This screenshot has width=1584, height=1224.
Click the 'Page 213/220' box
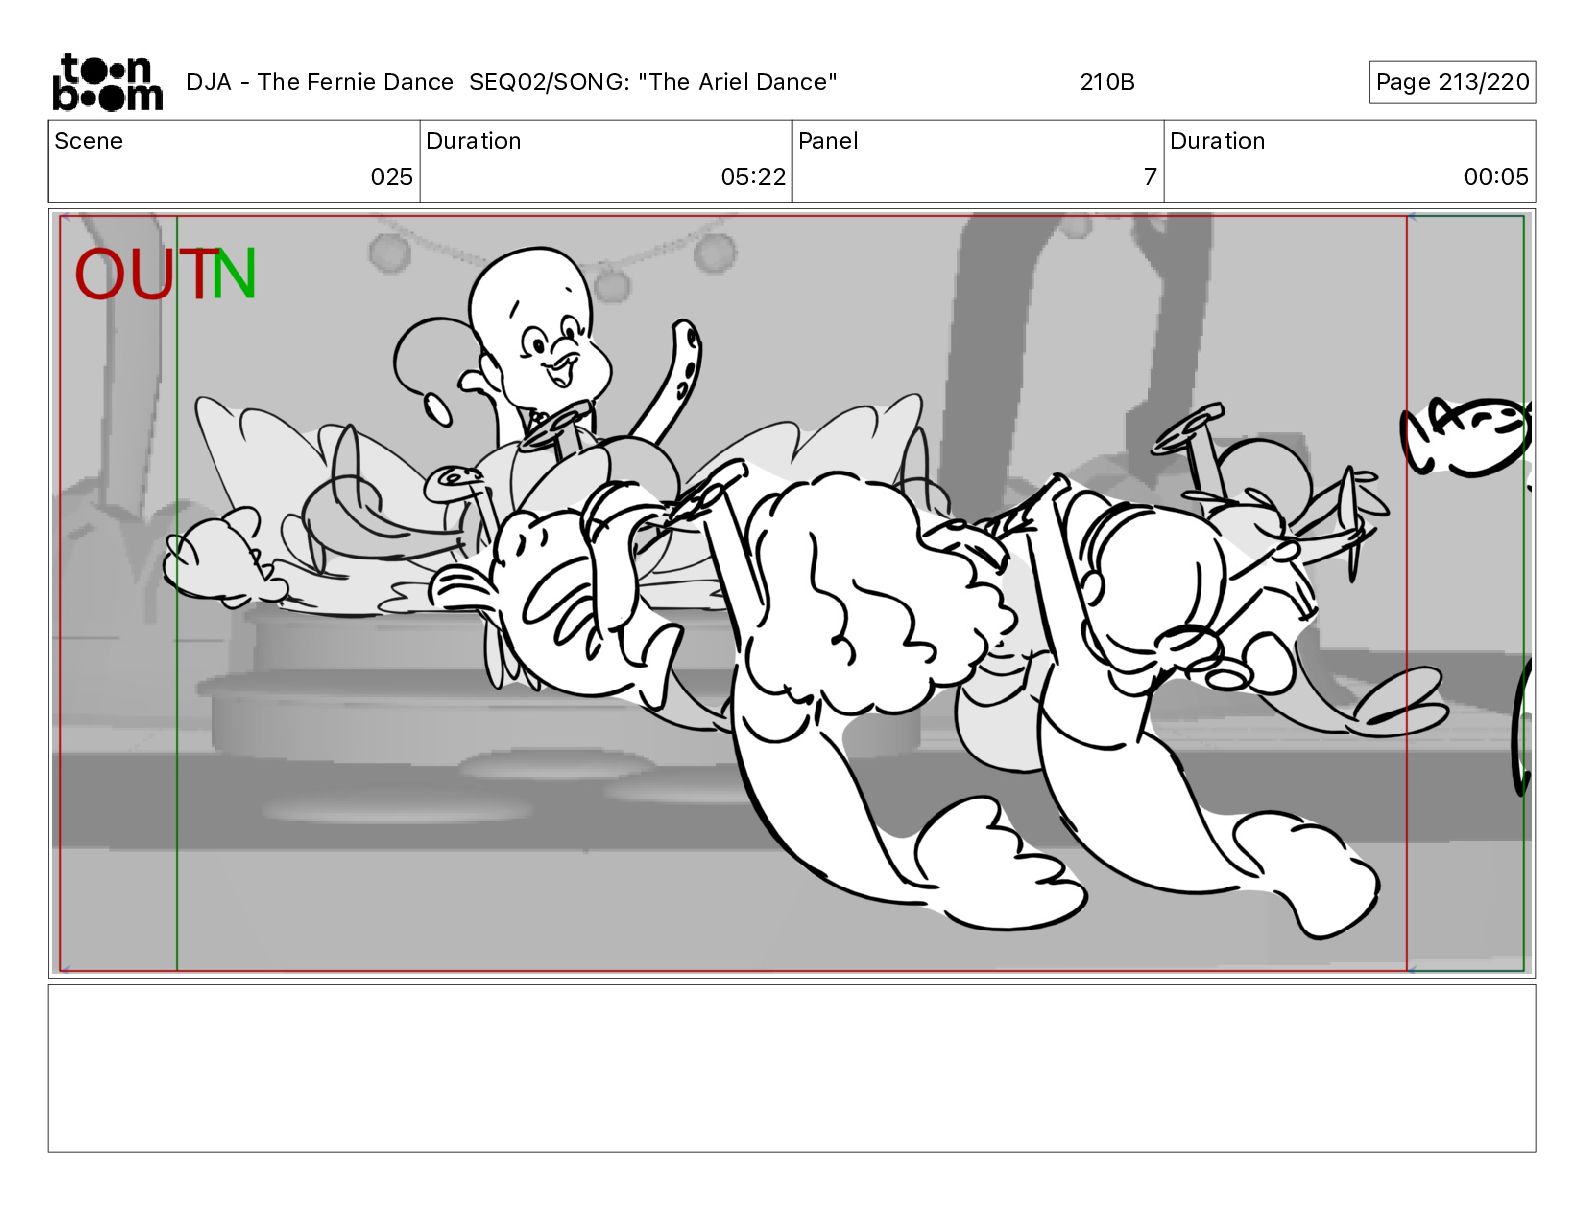click(x=1452, y=82)
